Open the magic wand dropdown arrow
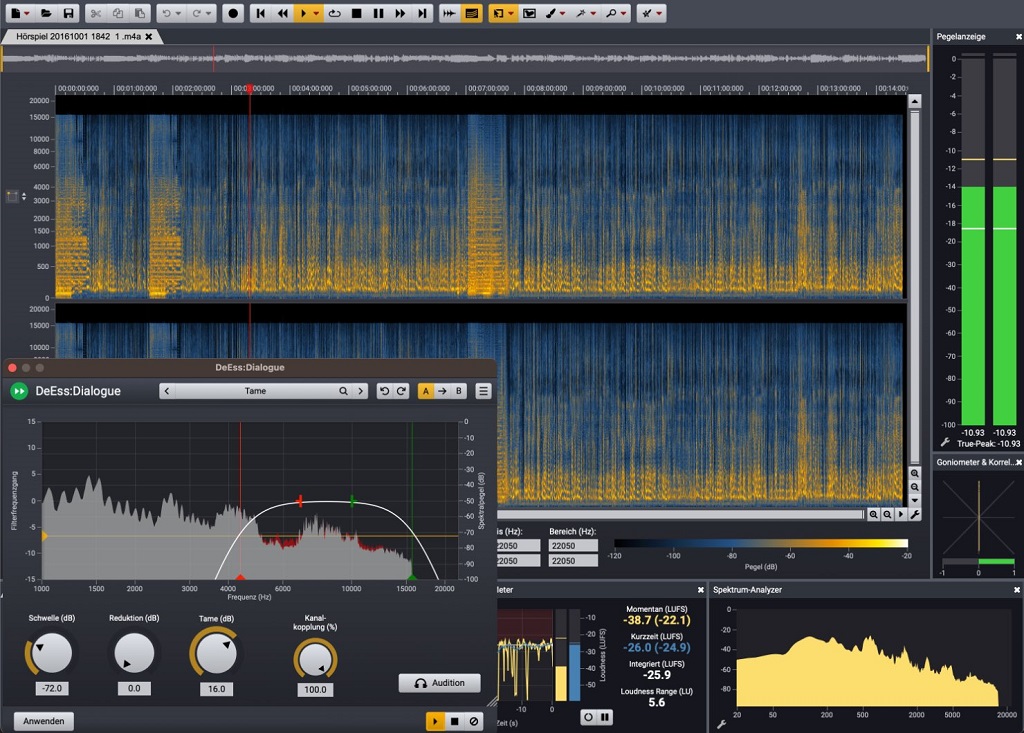Image resolution: width=1024 pixels, height=733 pixels. (x=593, y=14)
